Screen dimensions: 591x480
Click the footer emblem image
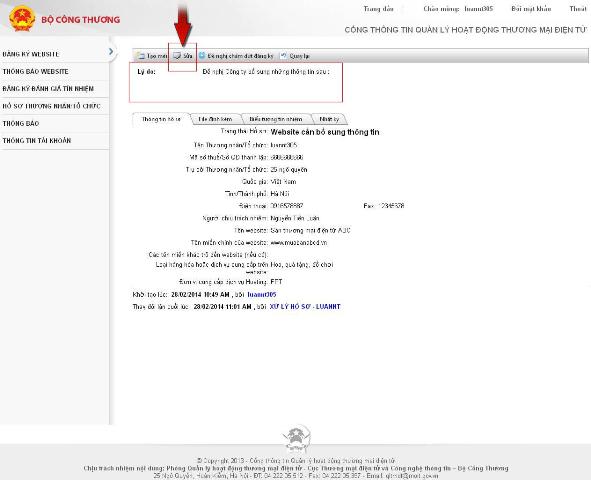[296, 439]
